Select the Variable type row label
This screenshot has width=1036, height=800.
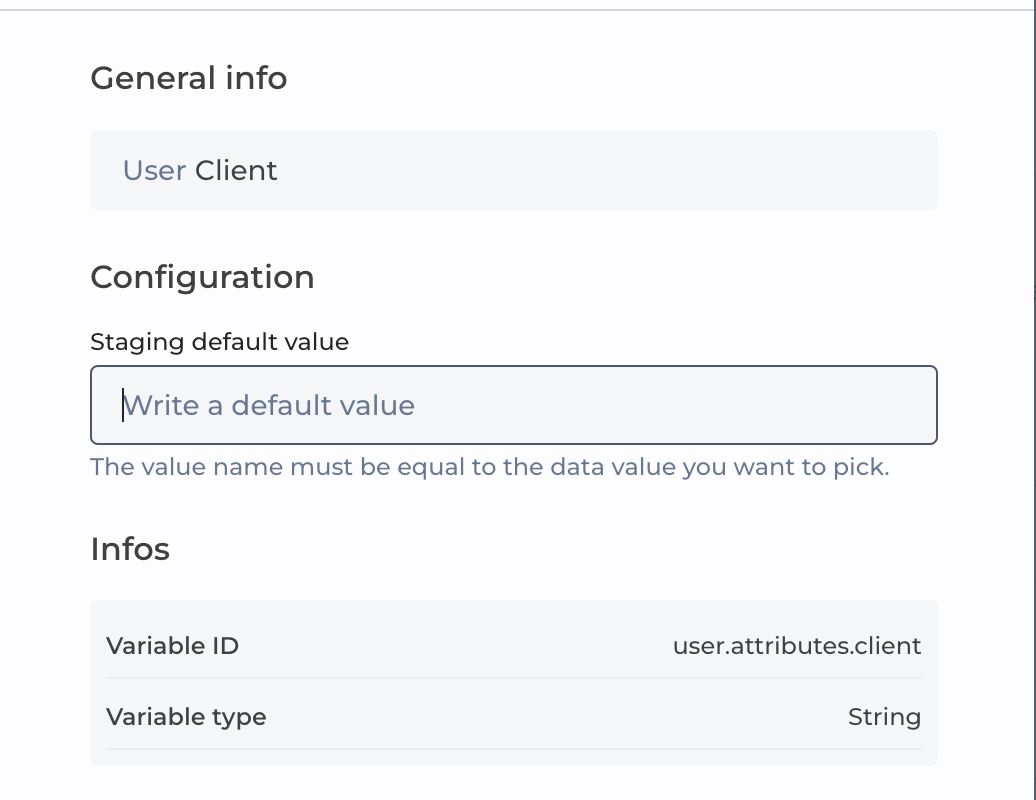(x=186, y=717)
